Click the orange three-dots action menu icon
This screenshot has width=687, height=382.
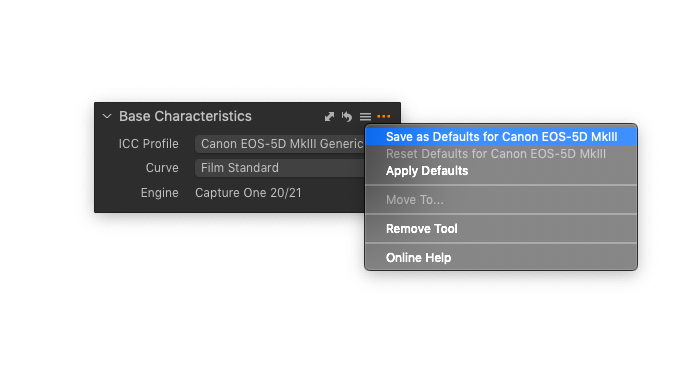click(383, 116)
